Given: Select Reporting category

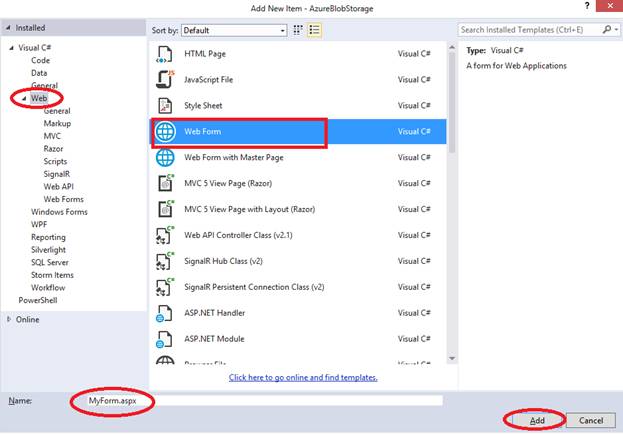Looking at the screenshot, I should 48,237.
